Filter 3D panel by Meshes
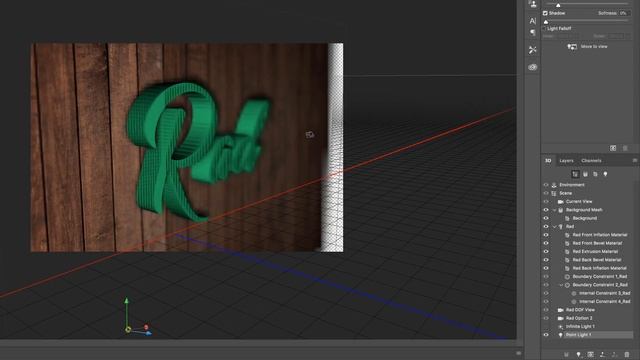 click(x=585, y=174)
